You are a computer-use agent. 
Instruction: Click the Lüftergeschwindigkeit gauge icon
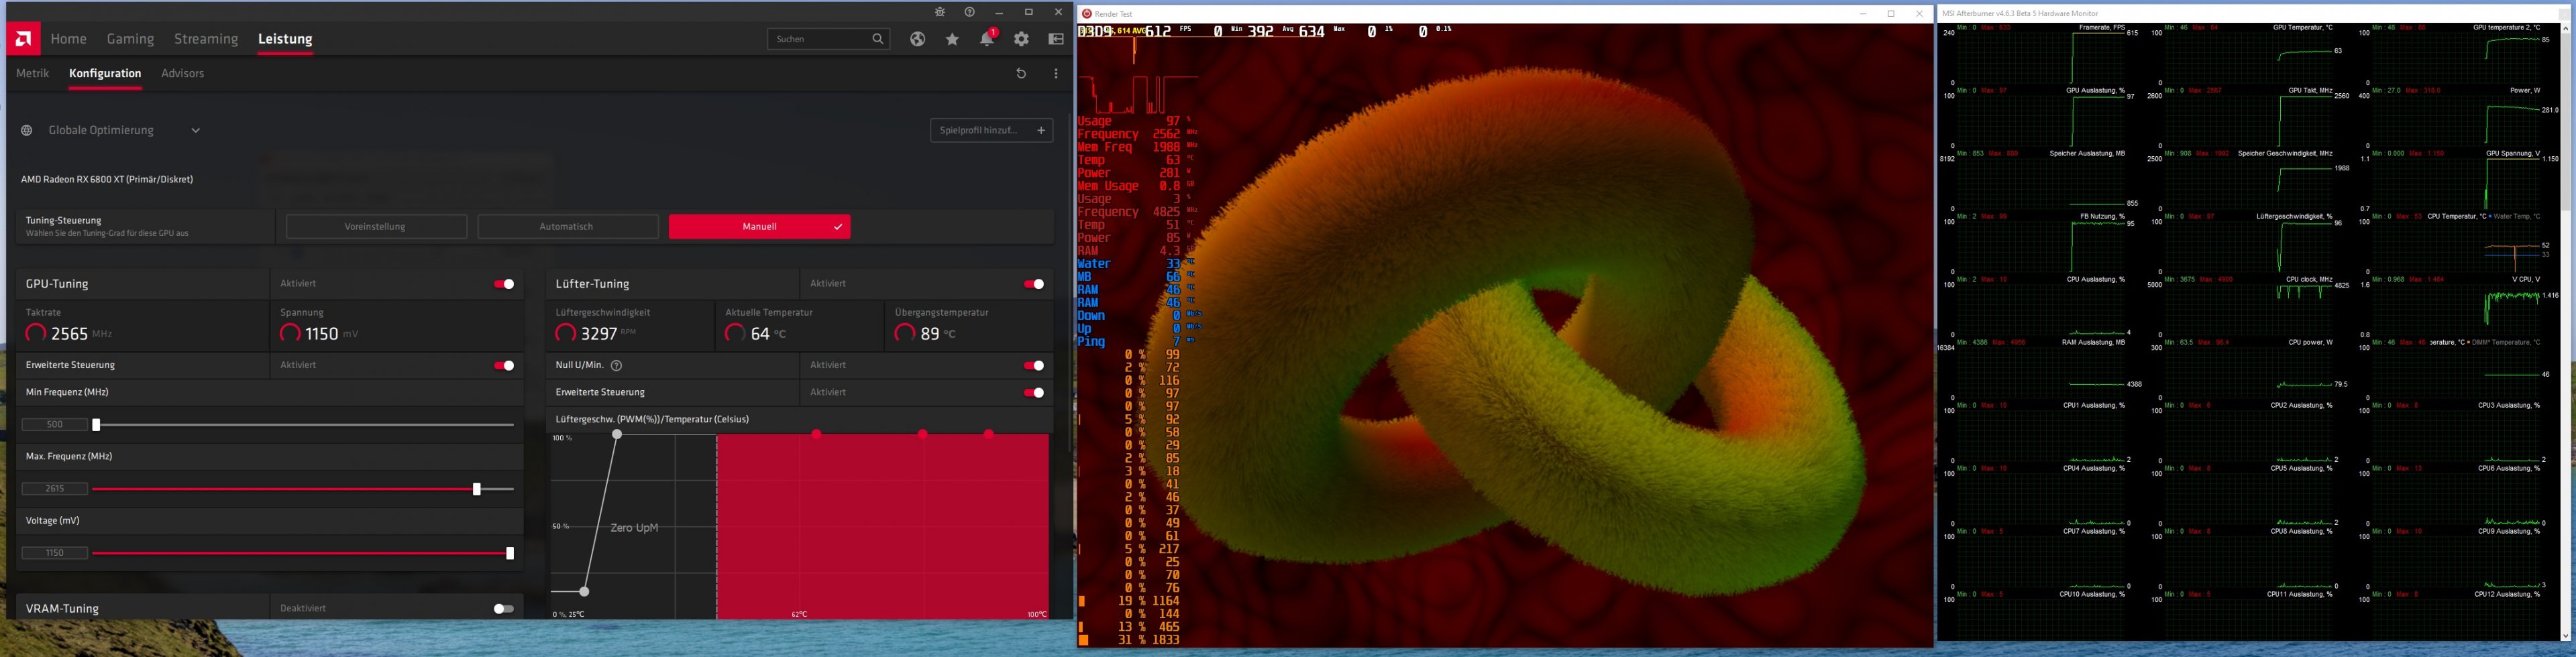pyautogui.click(x=566, y=333)
